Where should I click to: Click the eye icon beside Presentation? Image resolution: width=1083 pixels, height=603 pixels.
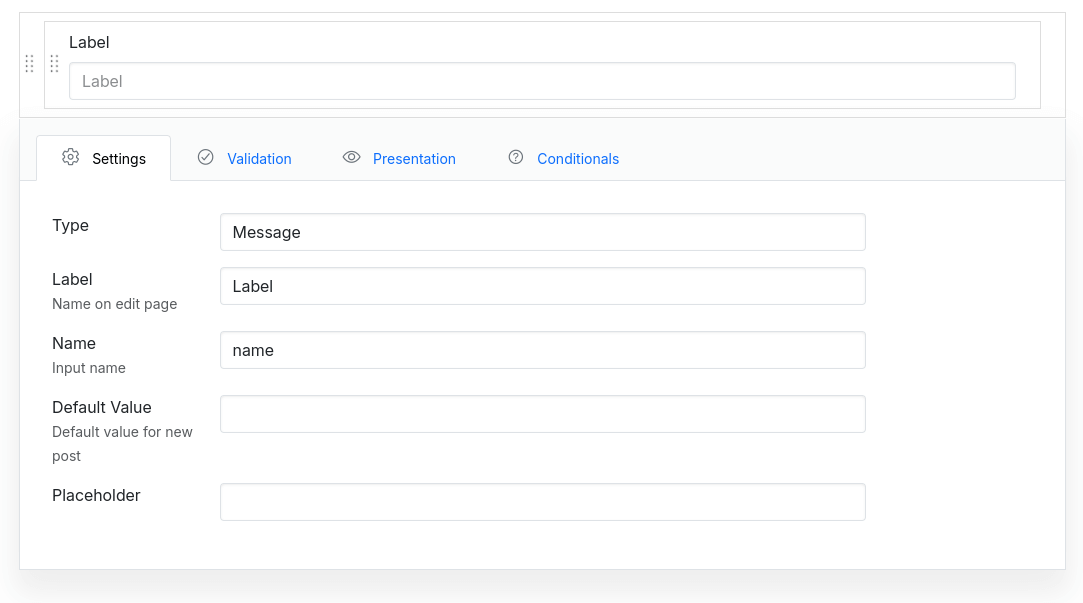pyautogui.click(x=351, y=157)
